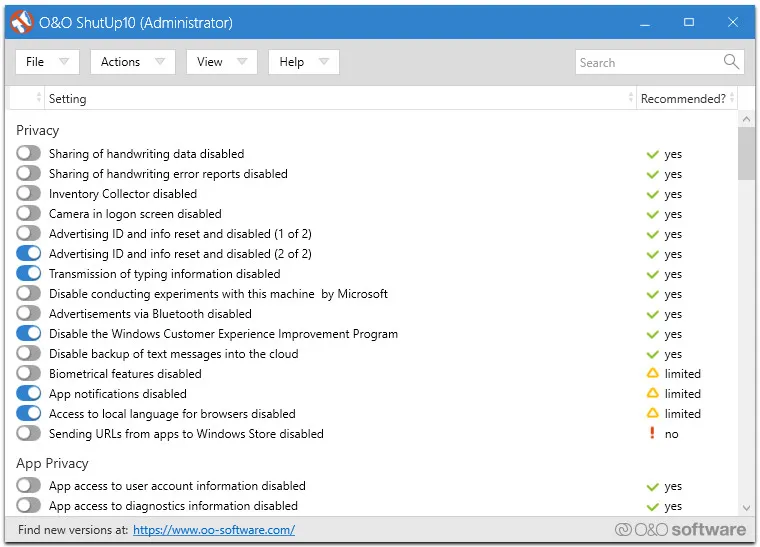760x547 pixels.
Task: Open the View dropdown menu
Action: coord(221,62)
